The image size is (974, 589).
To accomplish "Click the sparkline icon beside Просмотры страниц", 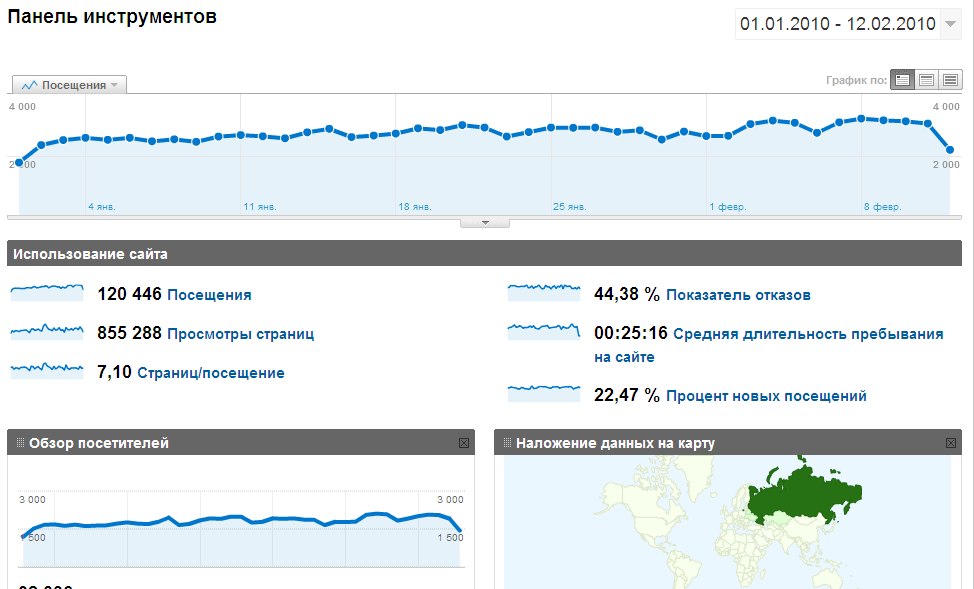I will click(47, 331).
